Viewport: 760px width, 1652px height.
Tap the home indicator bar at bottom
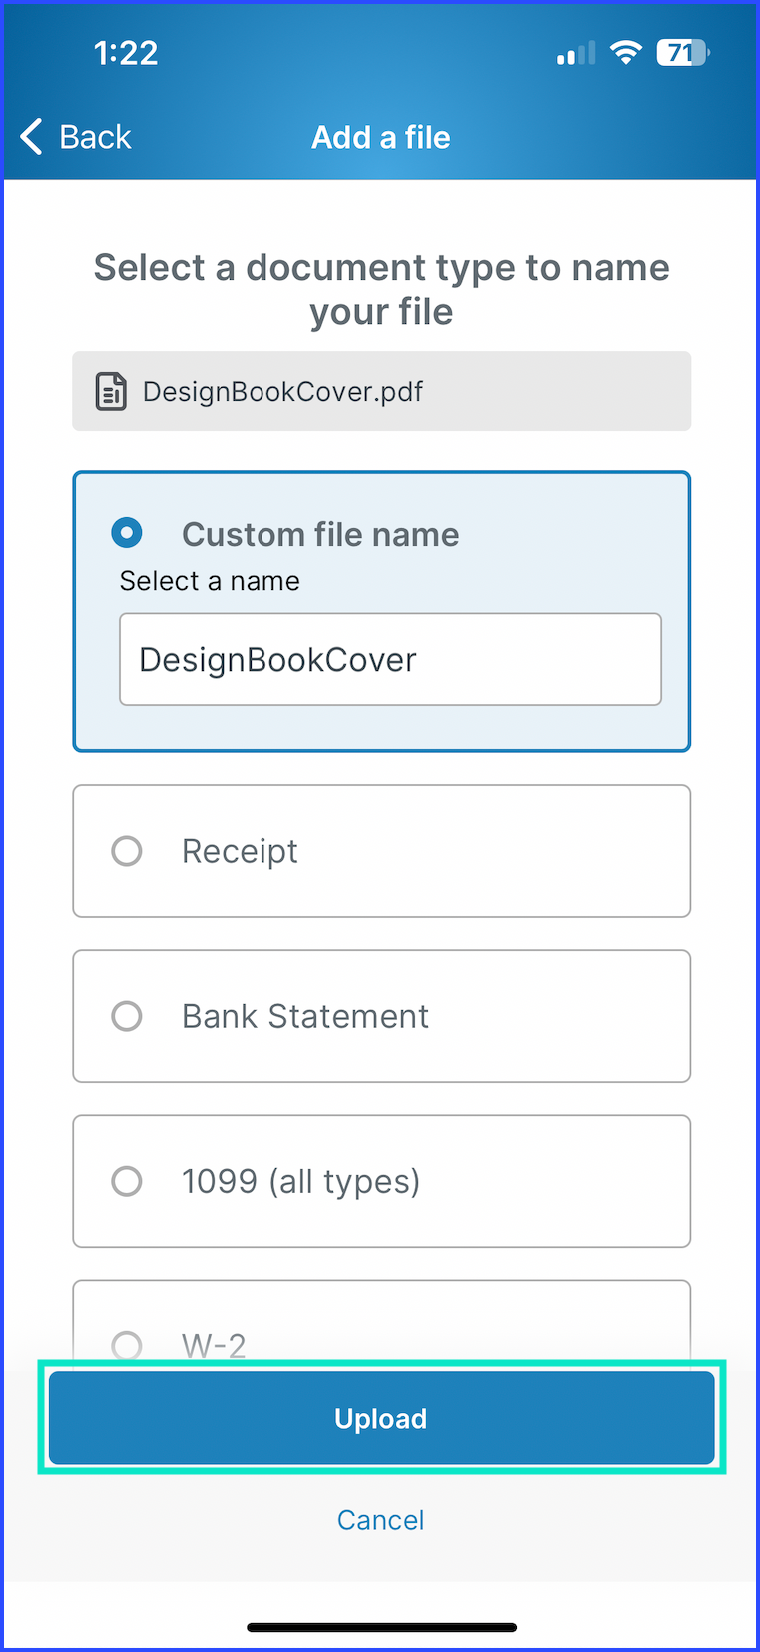pyautogui.click(x=381, y=1628)
